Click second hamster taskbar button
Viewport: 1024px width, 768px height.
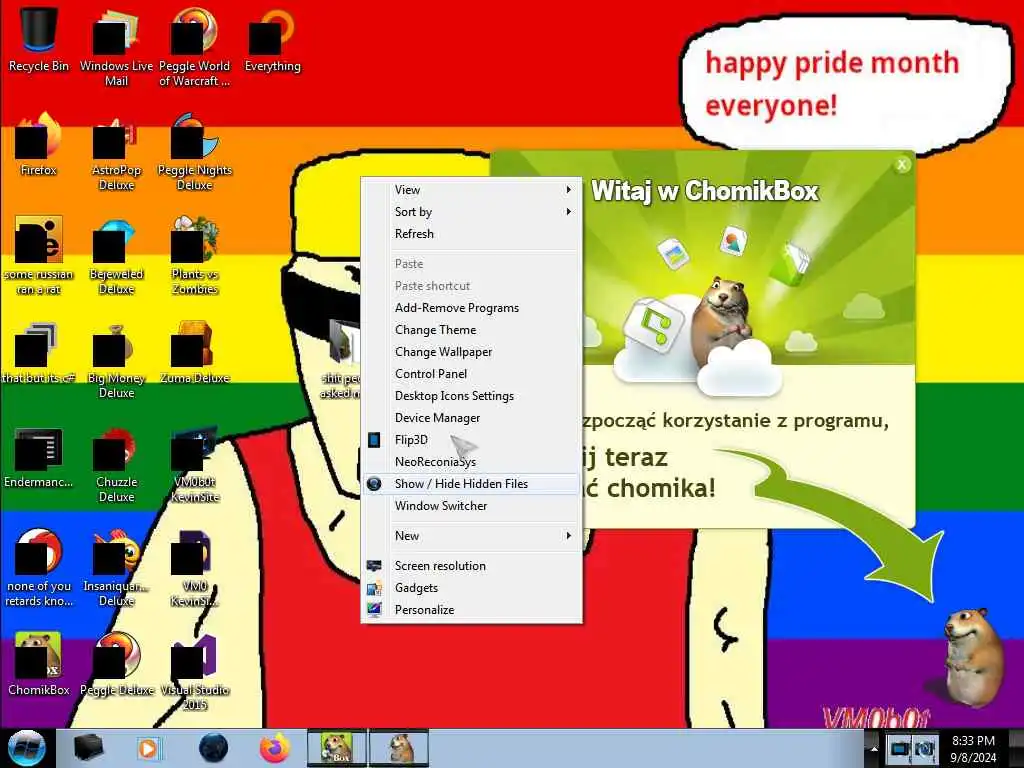coord(399,748)
